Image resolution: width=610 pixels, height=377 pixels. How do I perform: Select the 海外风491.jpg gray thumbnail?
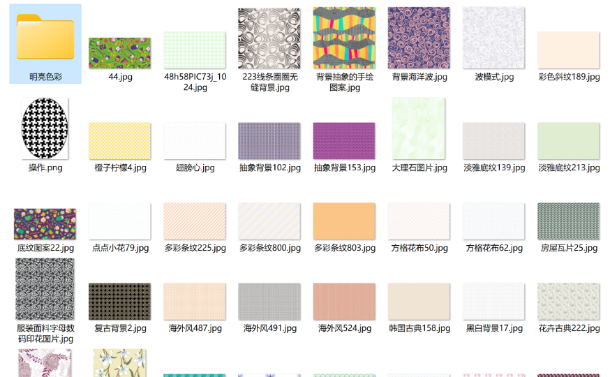269,302
